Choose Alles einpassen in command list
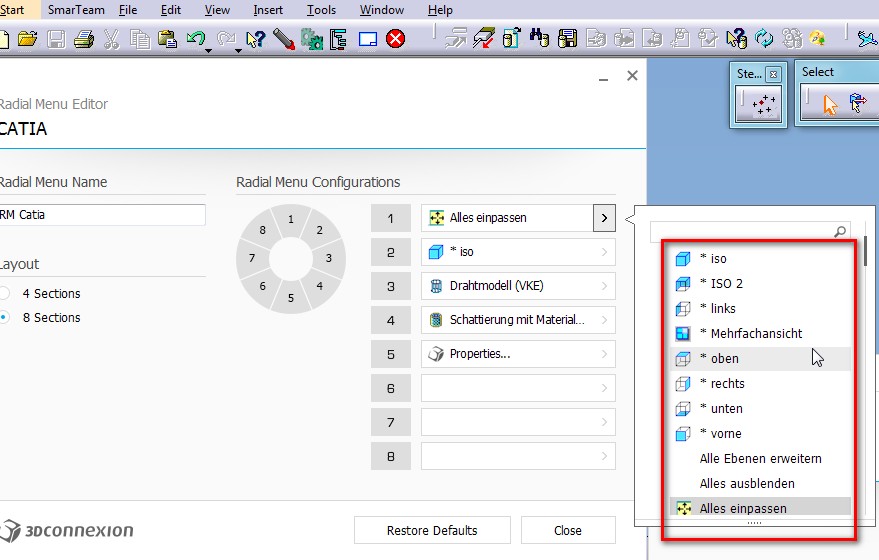Screen dimensions: 879x560 (762, 508)
